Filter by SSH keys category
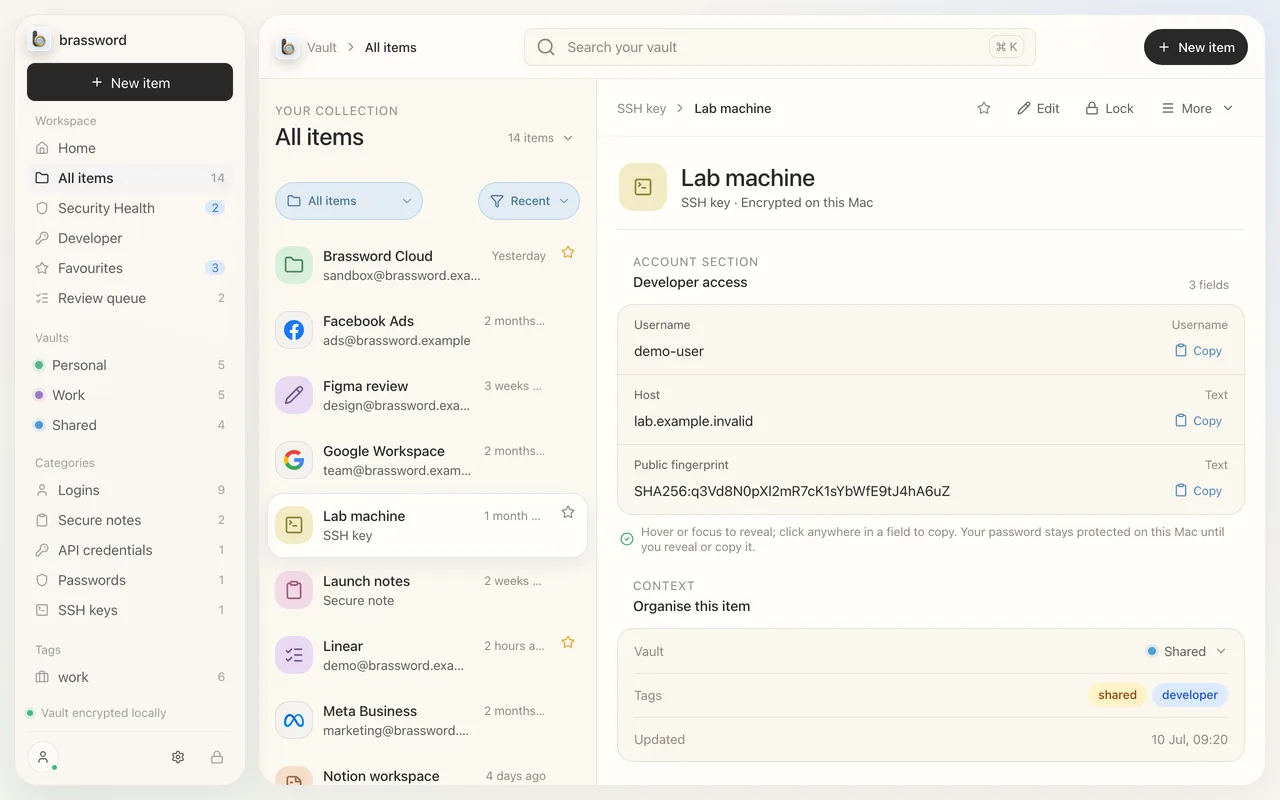1280x800 pixels. pos(130,610)
